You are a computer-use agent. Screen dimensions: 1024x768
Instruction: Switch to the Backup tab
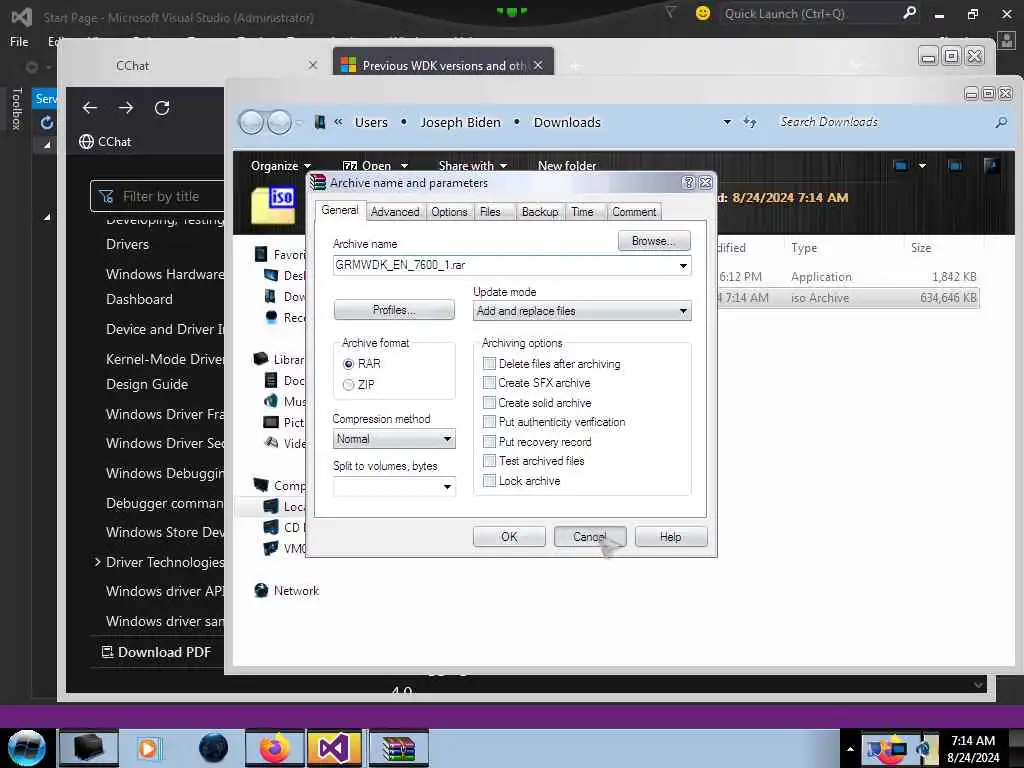click(x=540, y=212)
